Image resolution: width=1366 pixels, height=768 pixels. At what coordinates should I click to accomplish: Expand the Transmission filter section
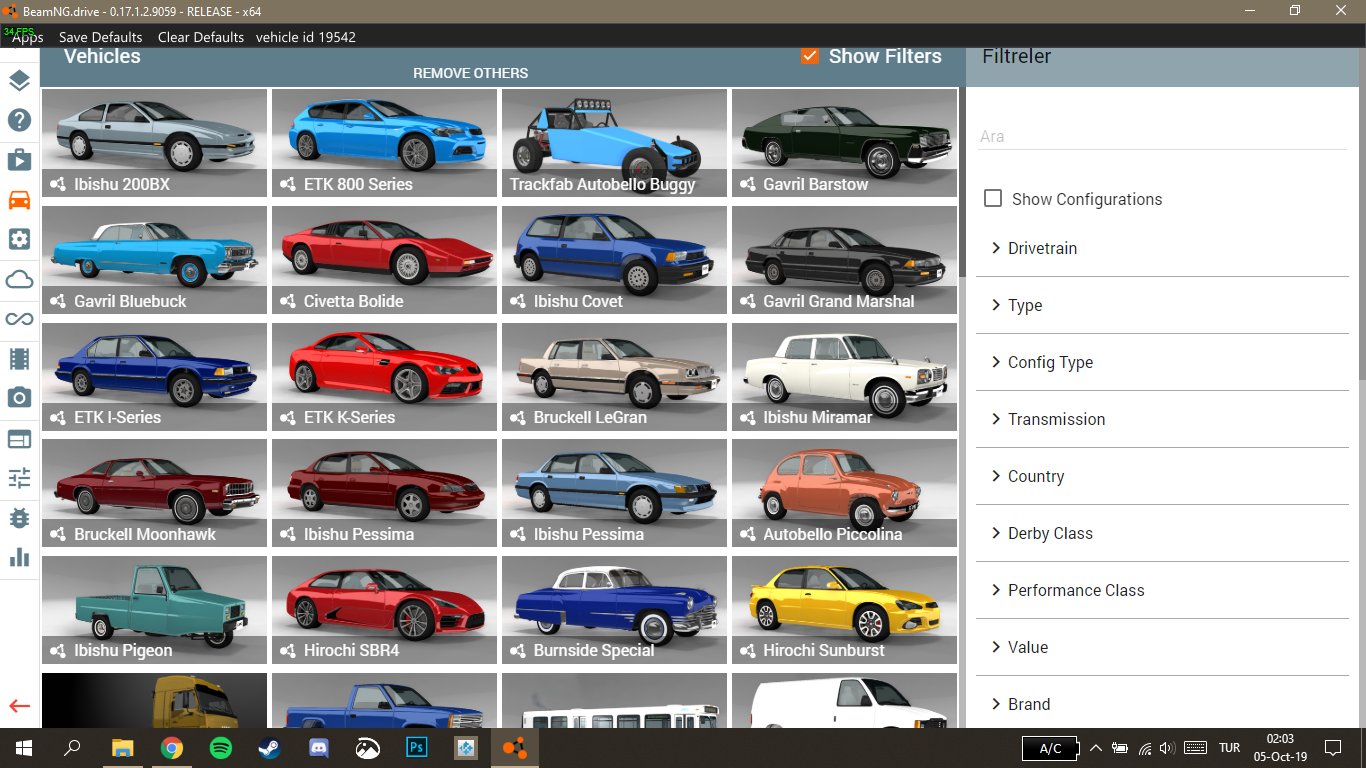pos(1056,419)
